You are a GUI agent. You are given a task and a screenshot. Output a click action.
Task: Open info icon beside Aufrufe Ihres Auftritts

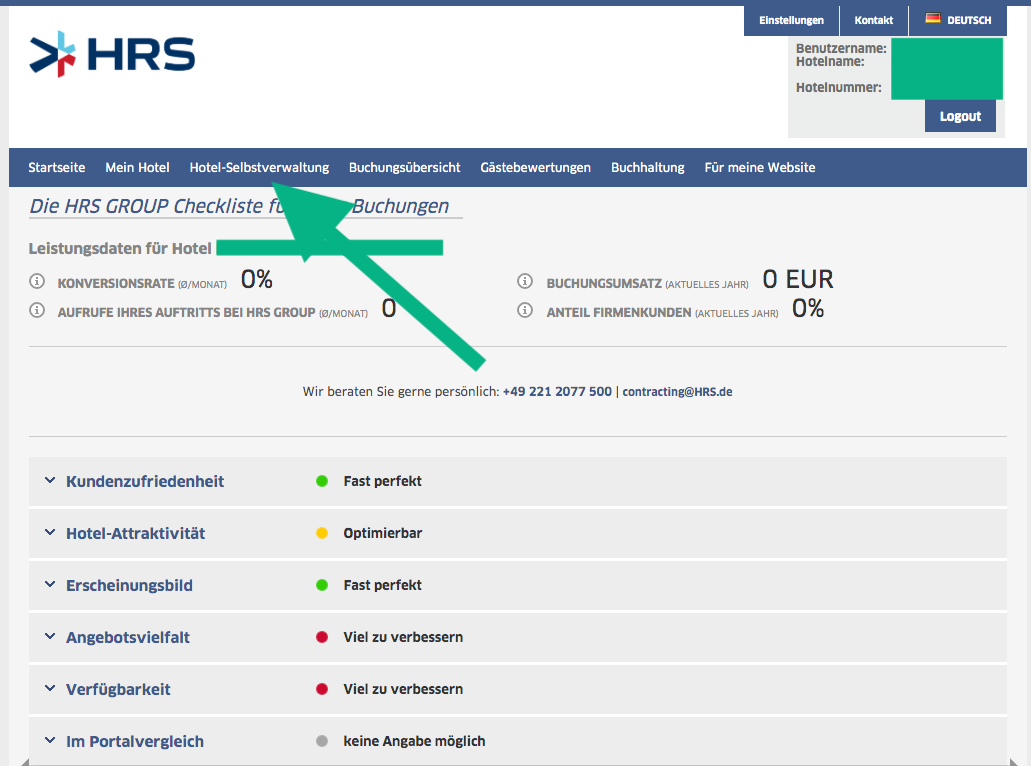pos(37,310)
